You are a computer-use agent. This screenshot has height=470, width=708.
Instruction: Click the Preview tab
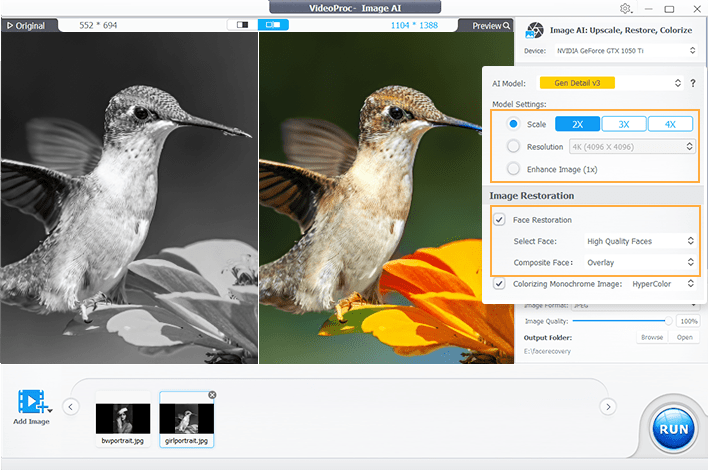pos(491,25)
